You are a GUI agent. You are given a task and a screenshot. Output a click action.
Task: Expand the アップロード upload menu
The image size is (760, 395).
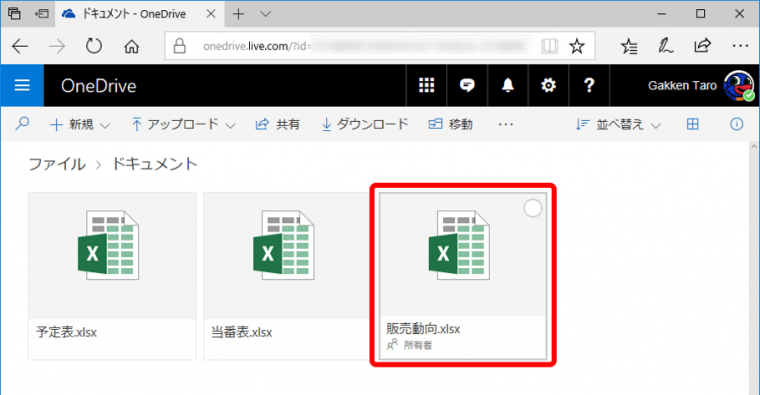pos(183,125)
